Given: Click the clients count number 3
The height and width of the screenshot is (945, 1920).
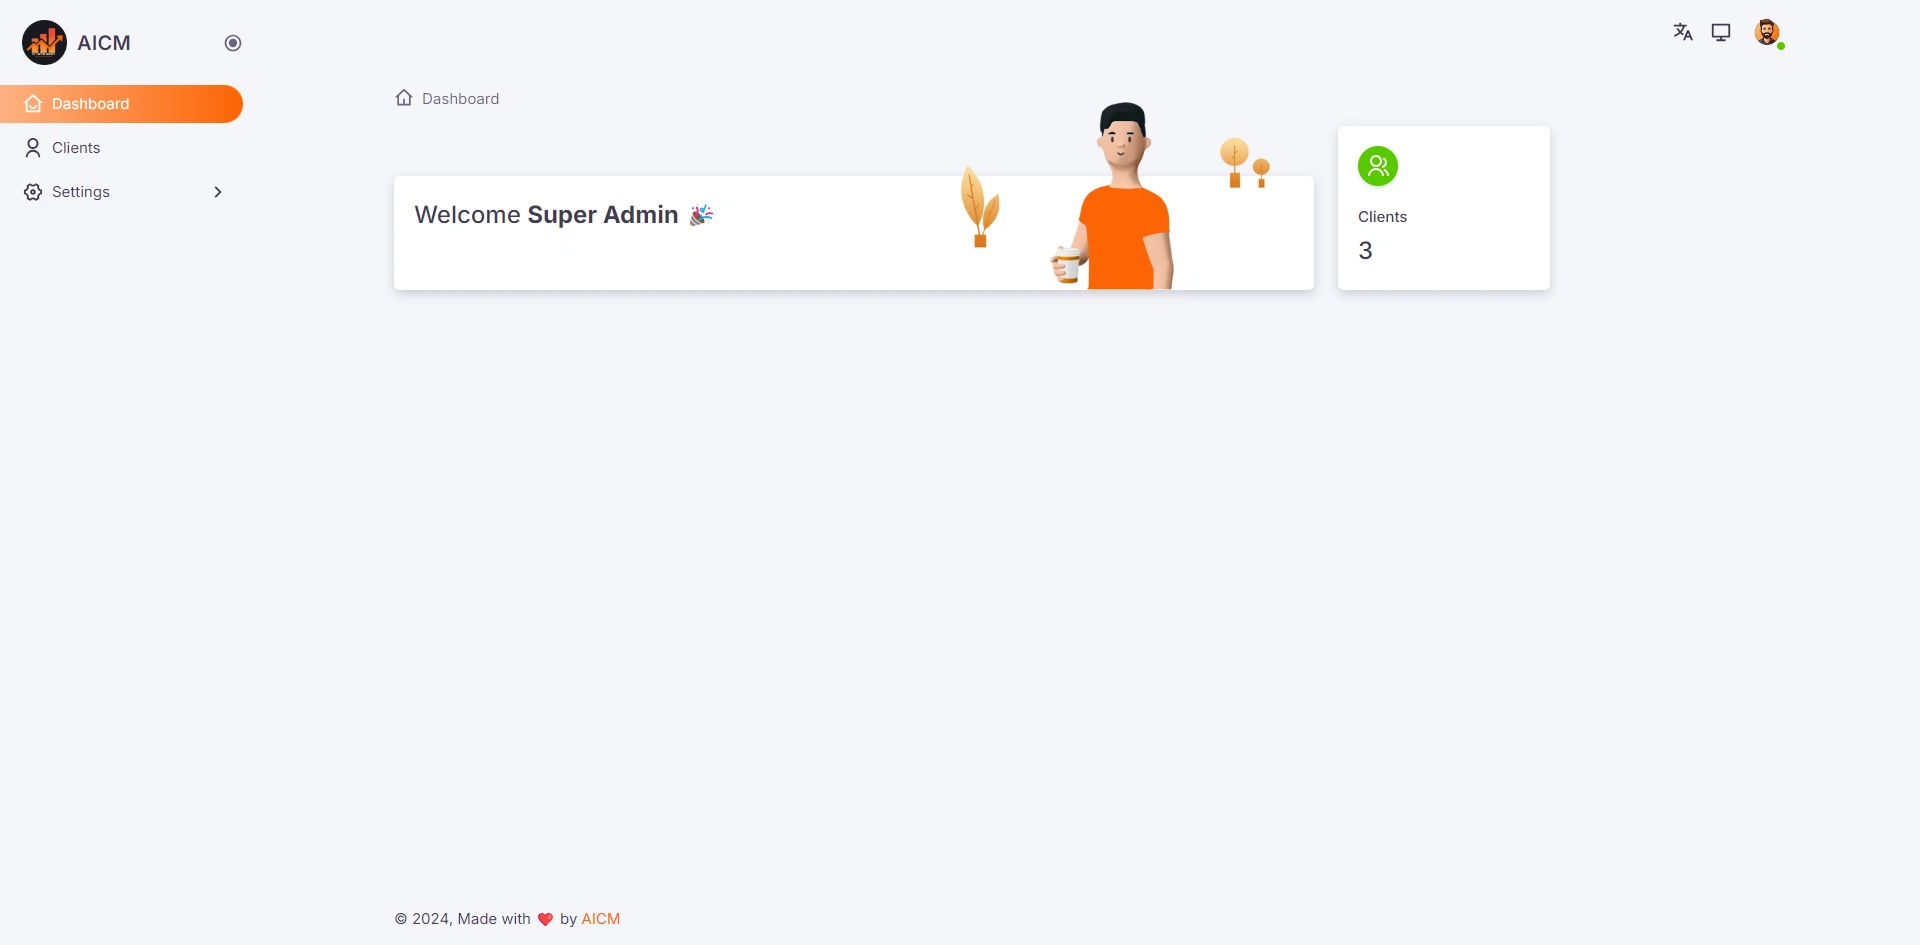Looking at the screenshot, I should tap(1365, 251).
